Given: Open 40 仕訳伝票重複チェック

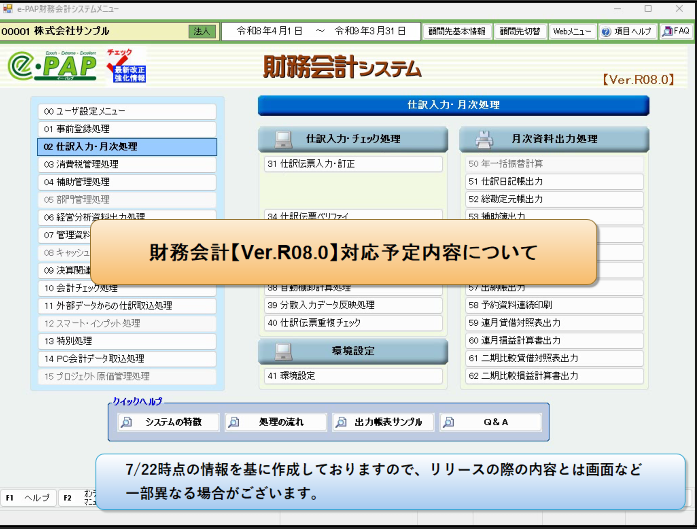Looking at the screenshot, I should pos(353,323).
